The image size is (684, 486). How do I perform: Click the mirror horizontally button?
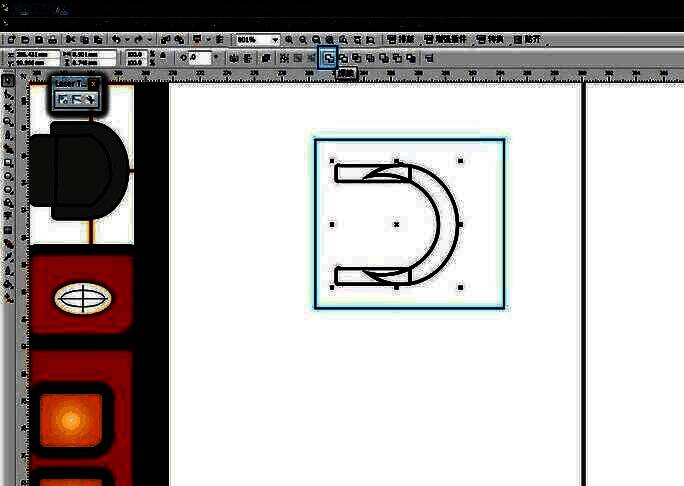click(x=232, y=58)
